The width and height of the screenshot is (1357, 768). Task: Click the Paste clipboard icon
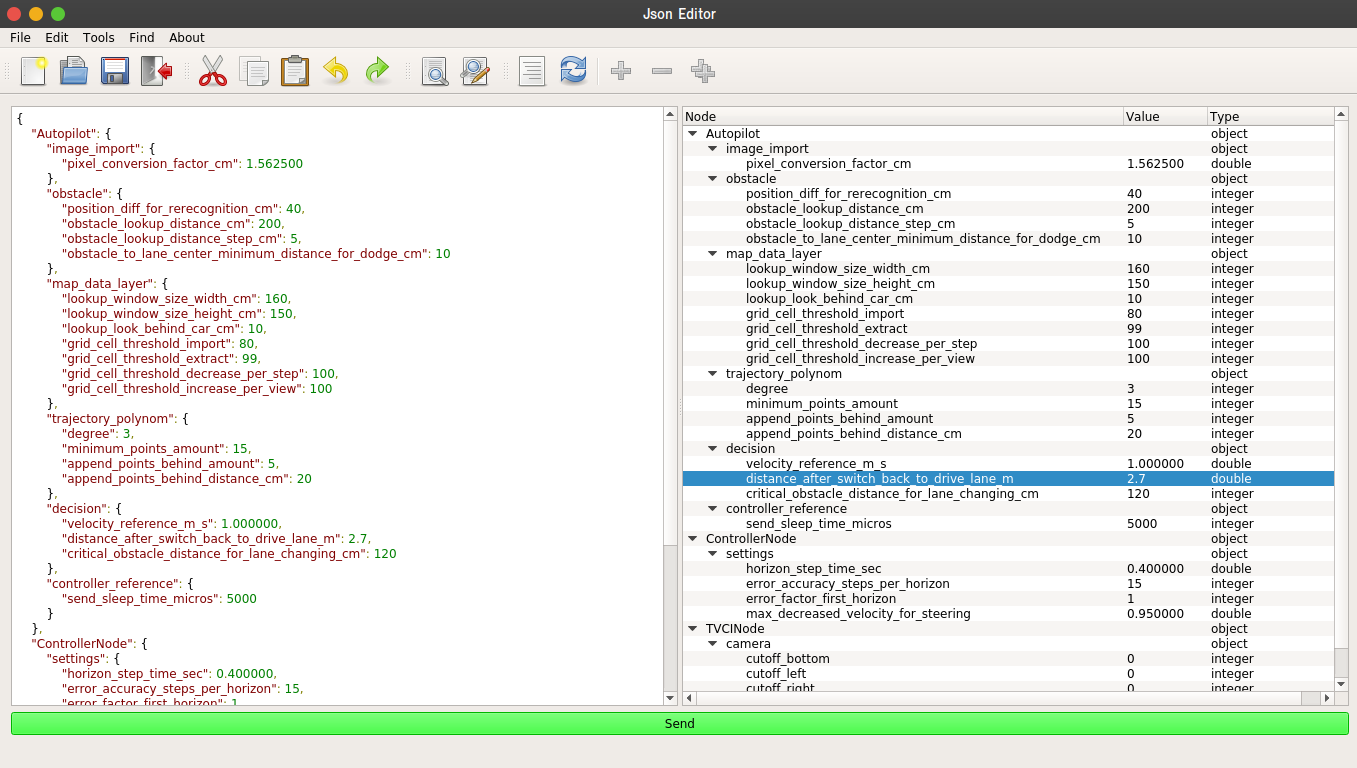click(x=295, y=71)
